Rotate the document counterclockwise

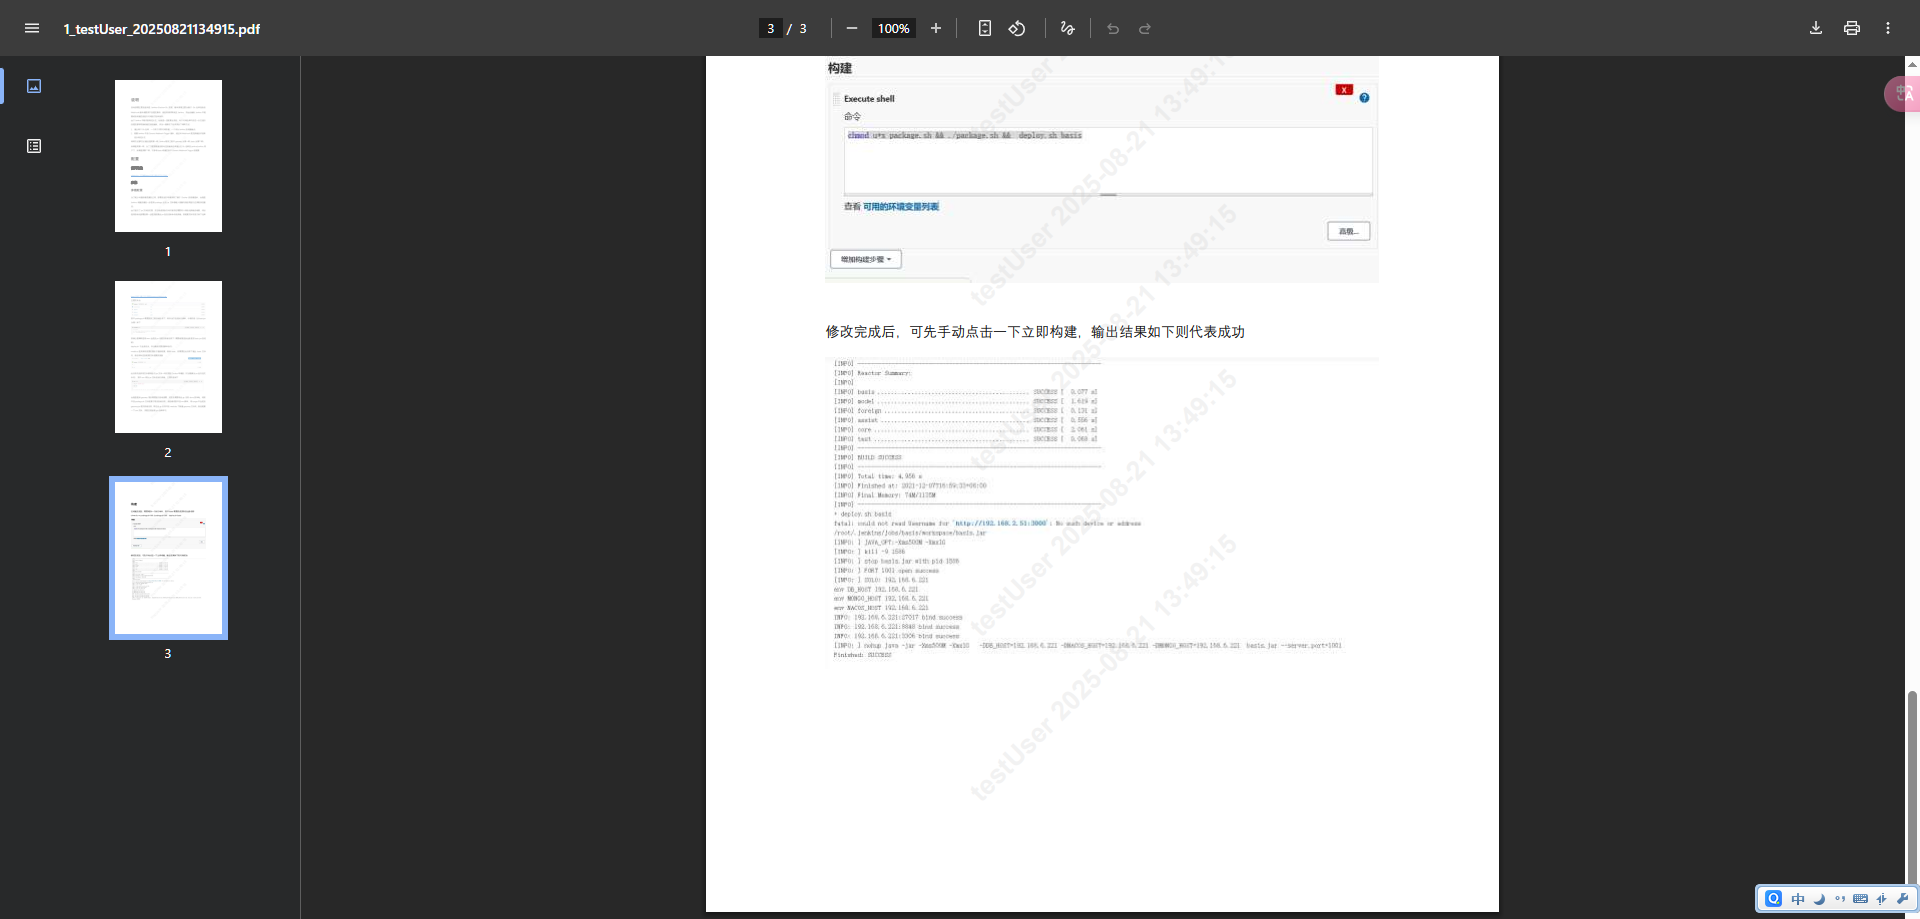click(x=1017, y=28)
